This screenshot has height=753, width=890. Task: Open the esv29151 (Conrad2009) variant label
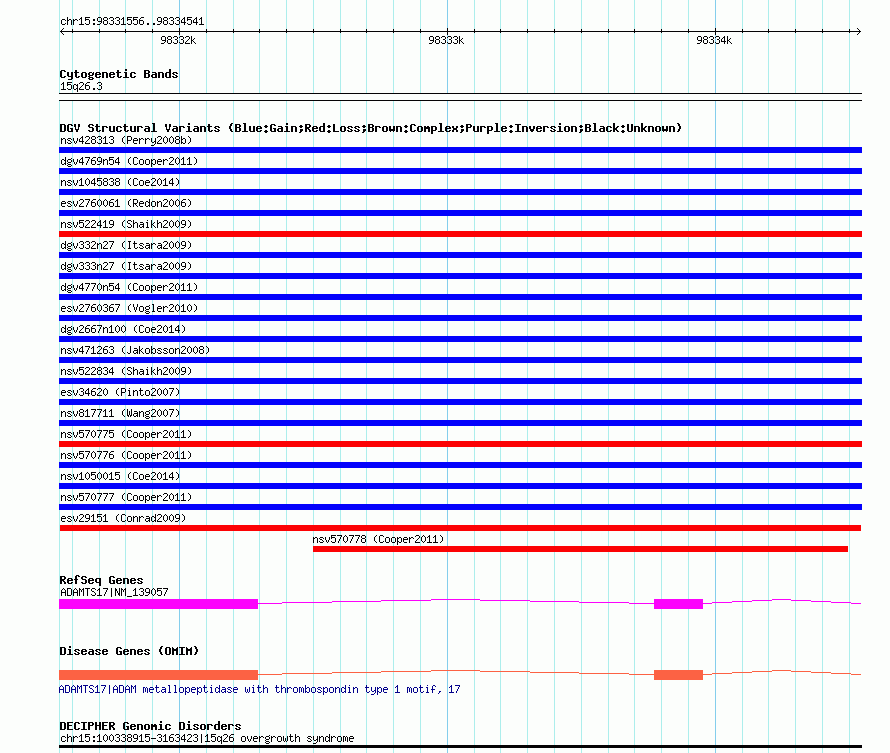point(123,518)
